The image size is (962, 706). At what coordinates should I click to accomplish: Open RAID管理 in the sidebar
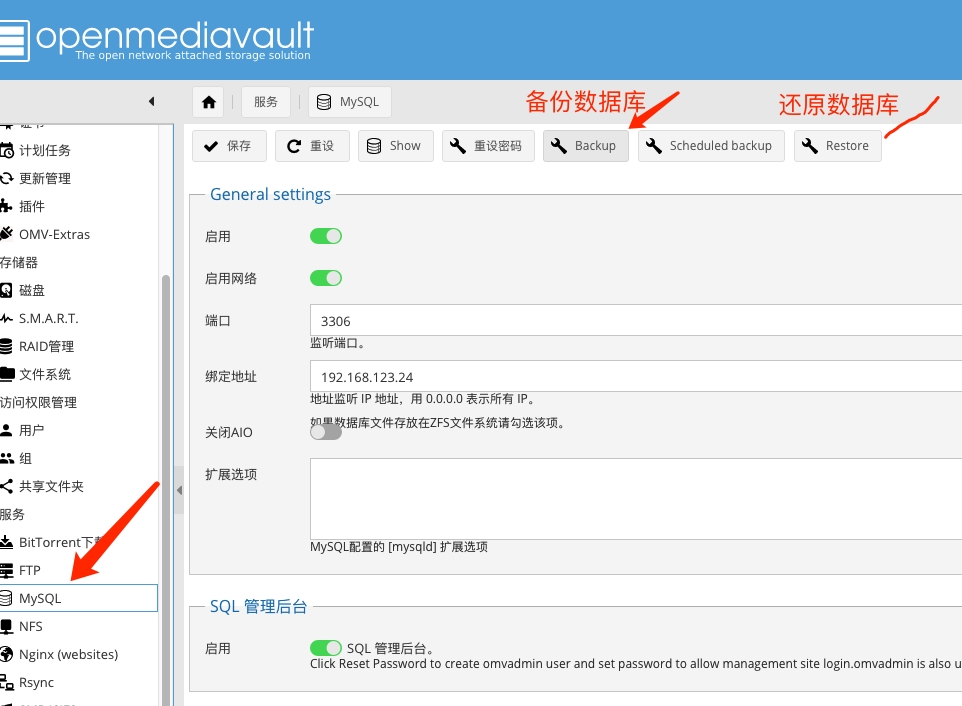(79, 347)
